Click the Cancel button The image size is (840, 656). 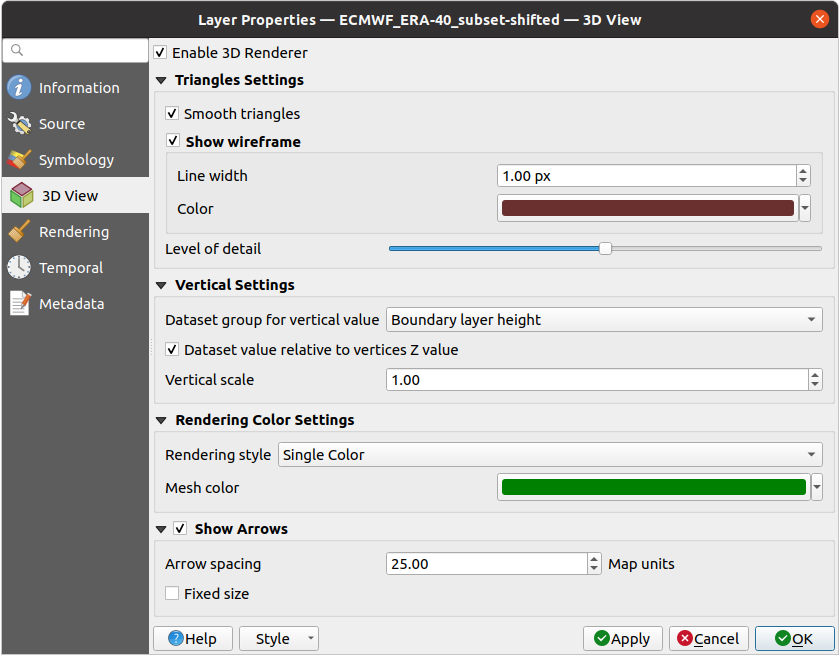click(x=708, y=639)
